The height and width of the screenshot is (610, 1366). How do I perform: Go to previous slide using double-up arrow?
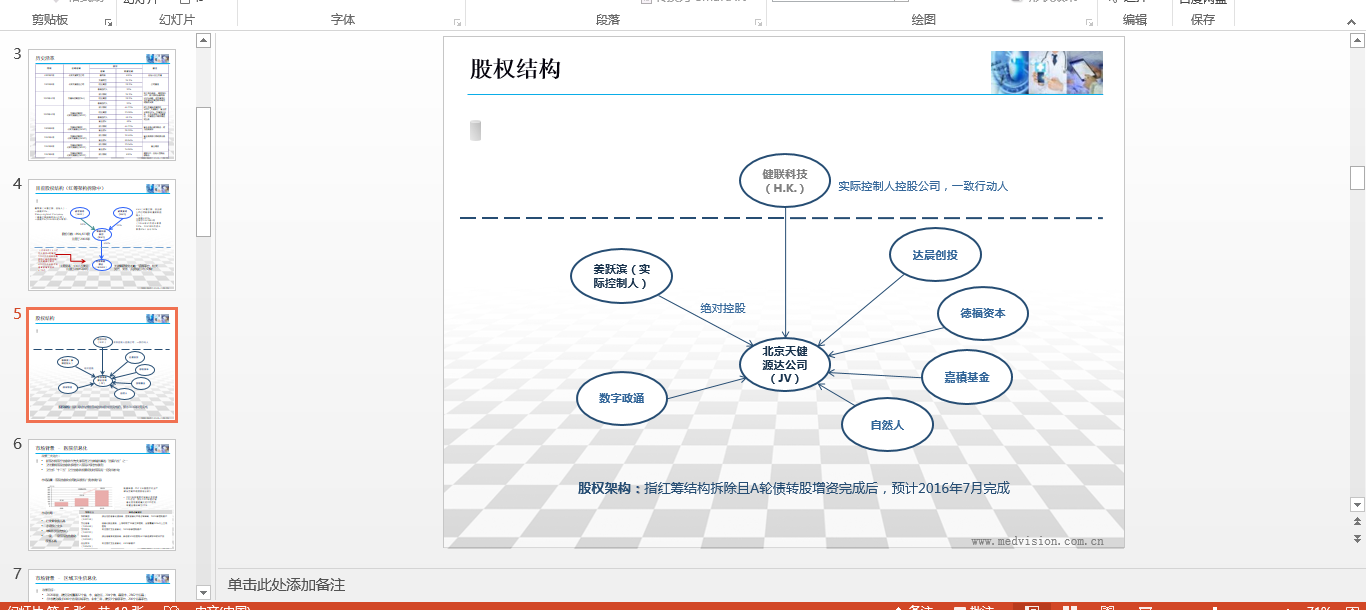[1357, 523]
